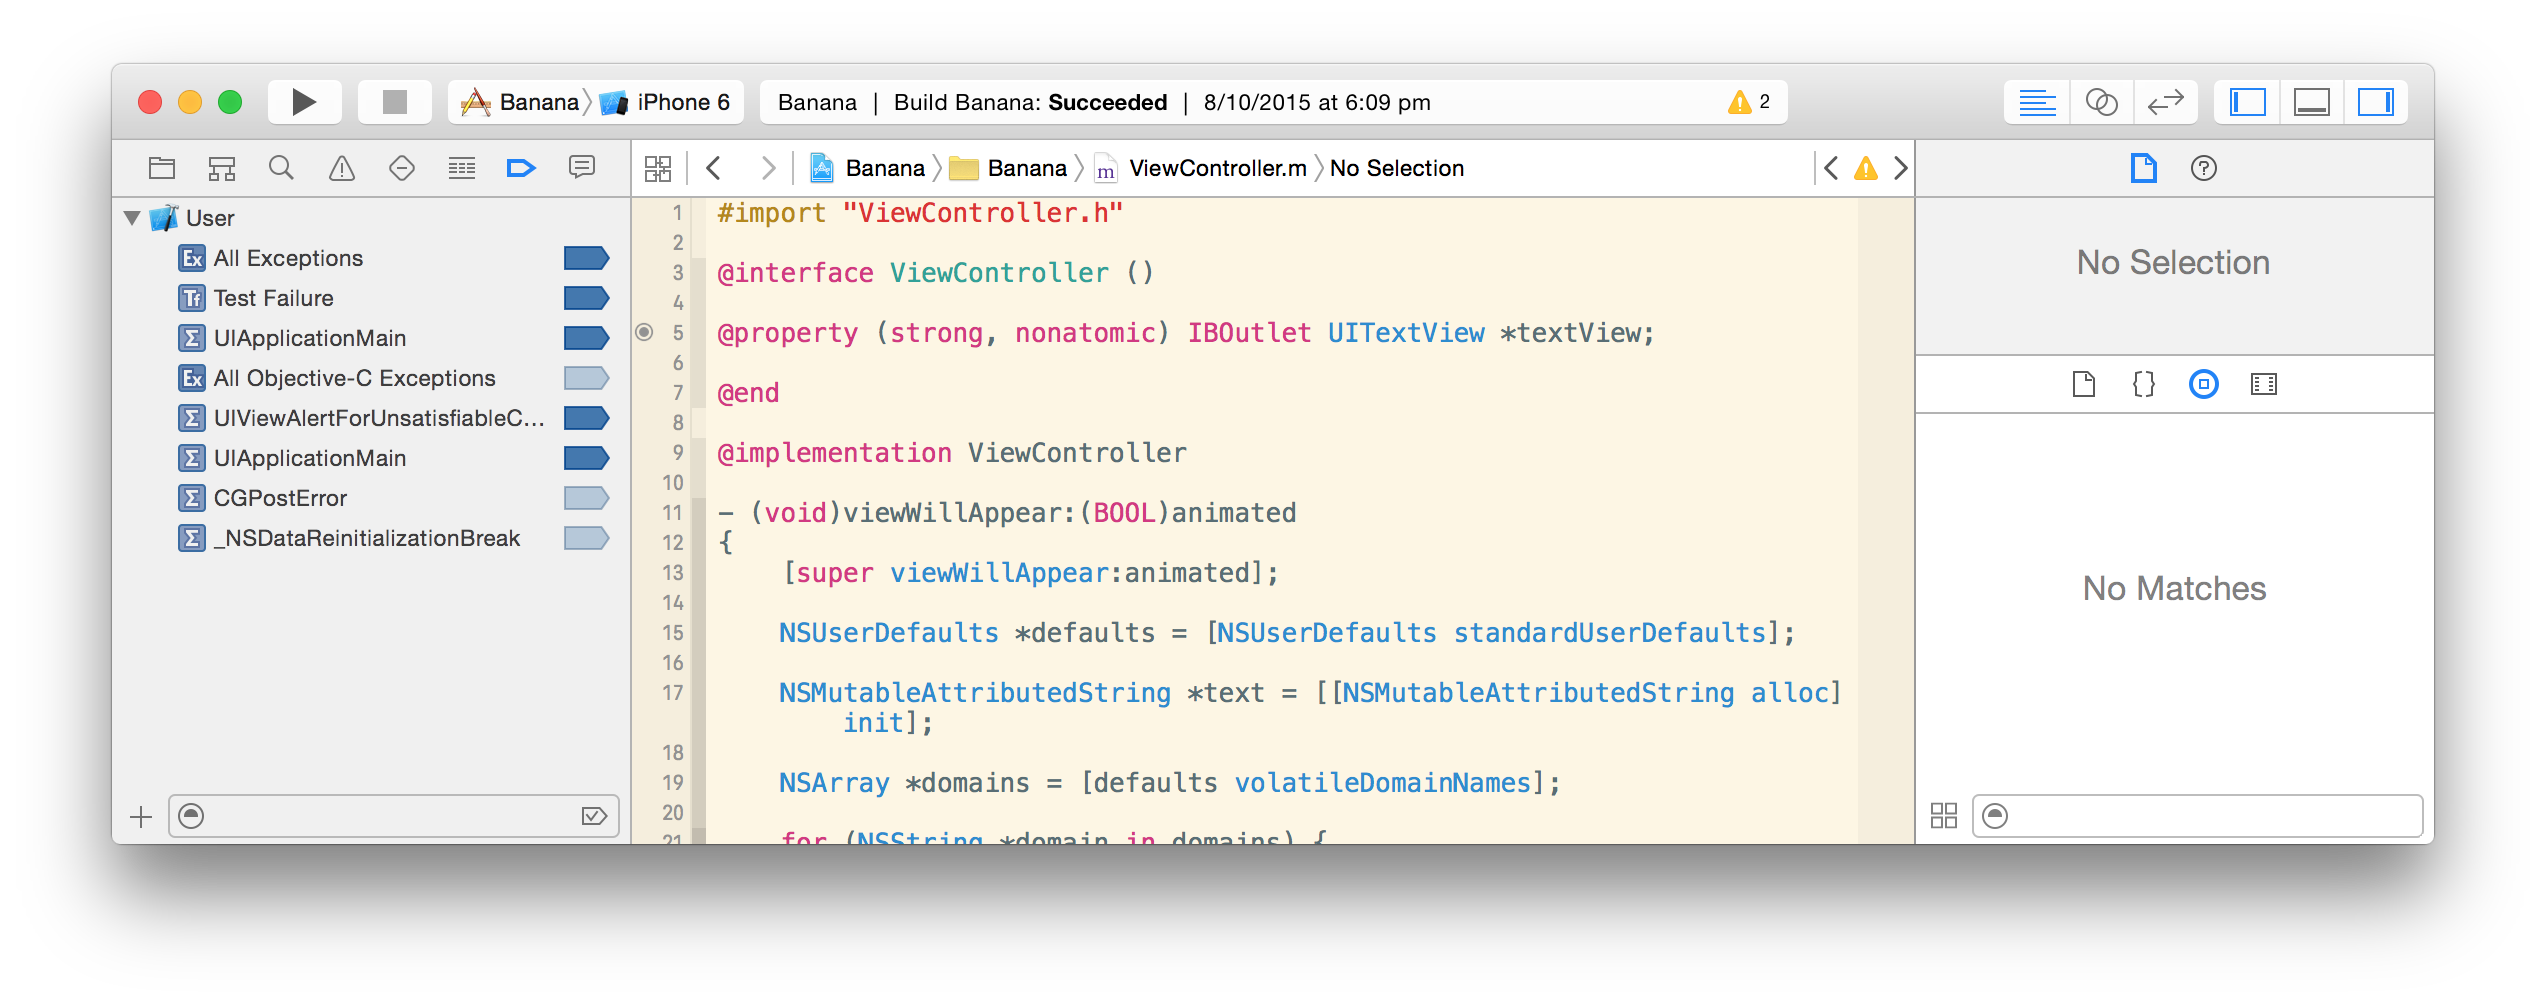Open Banana folder in jump bar
This screenshot has width=2546, height=1004.
[x=1008, y=168]
